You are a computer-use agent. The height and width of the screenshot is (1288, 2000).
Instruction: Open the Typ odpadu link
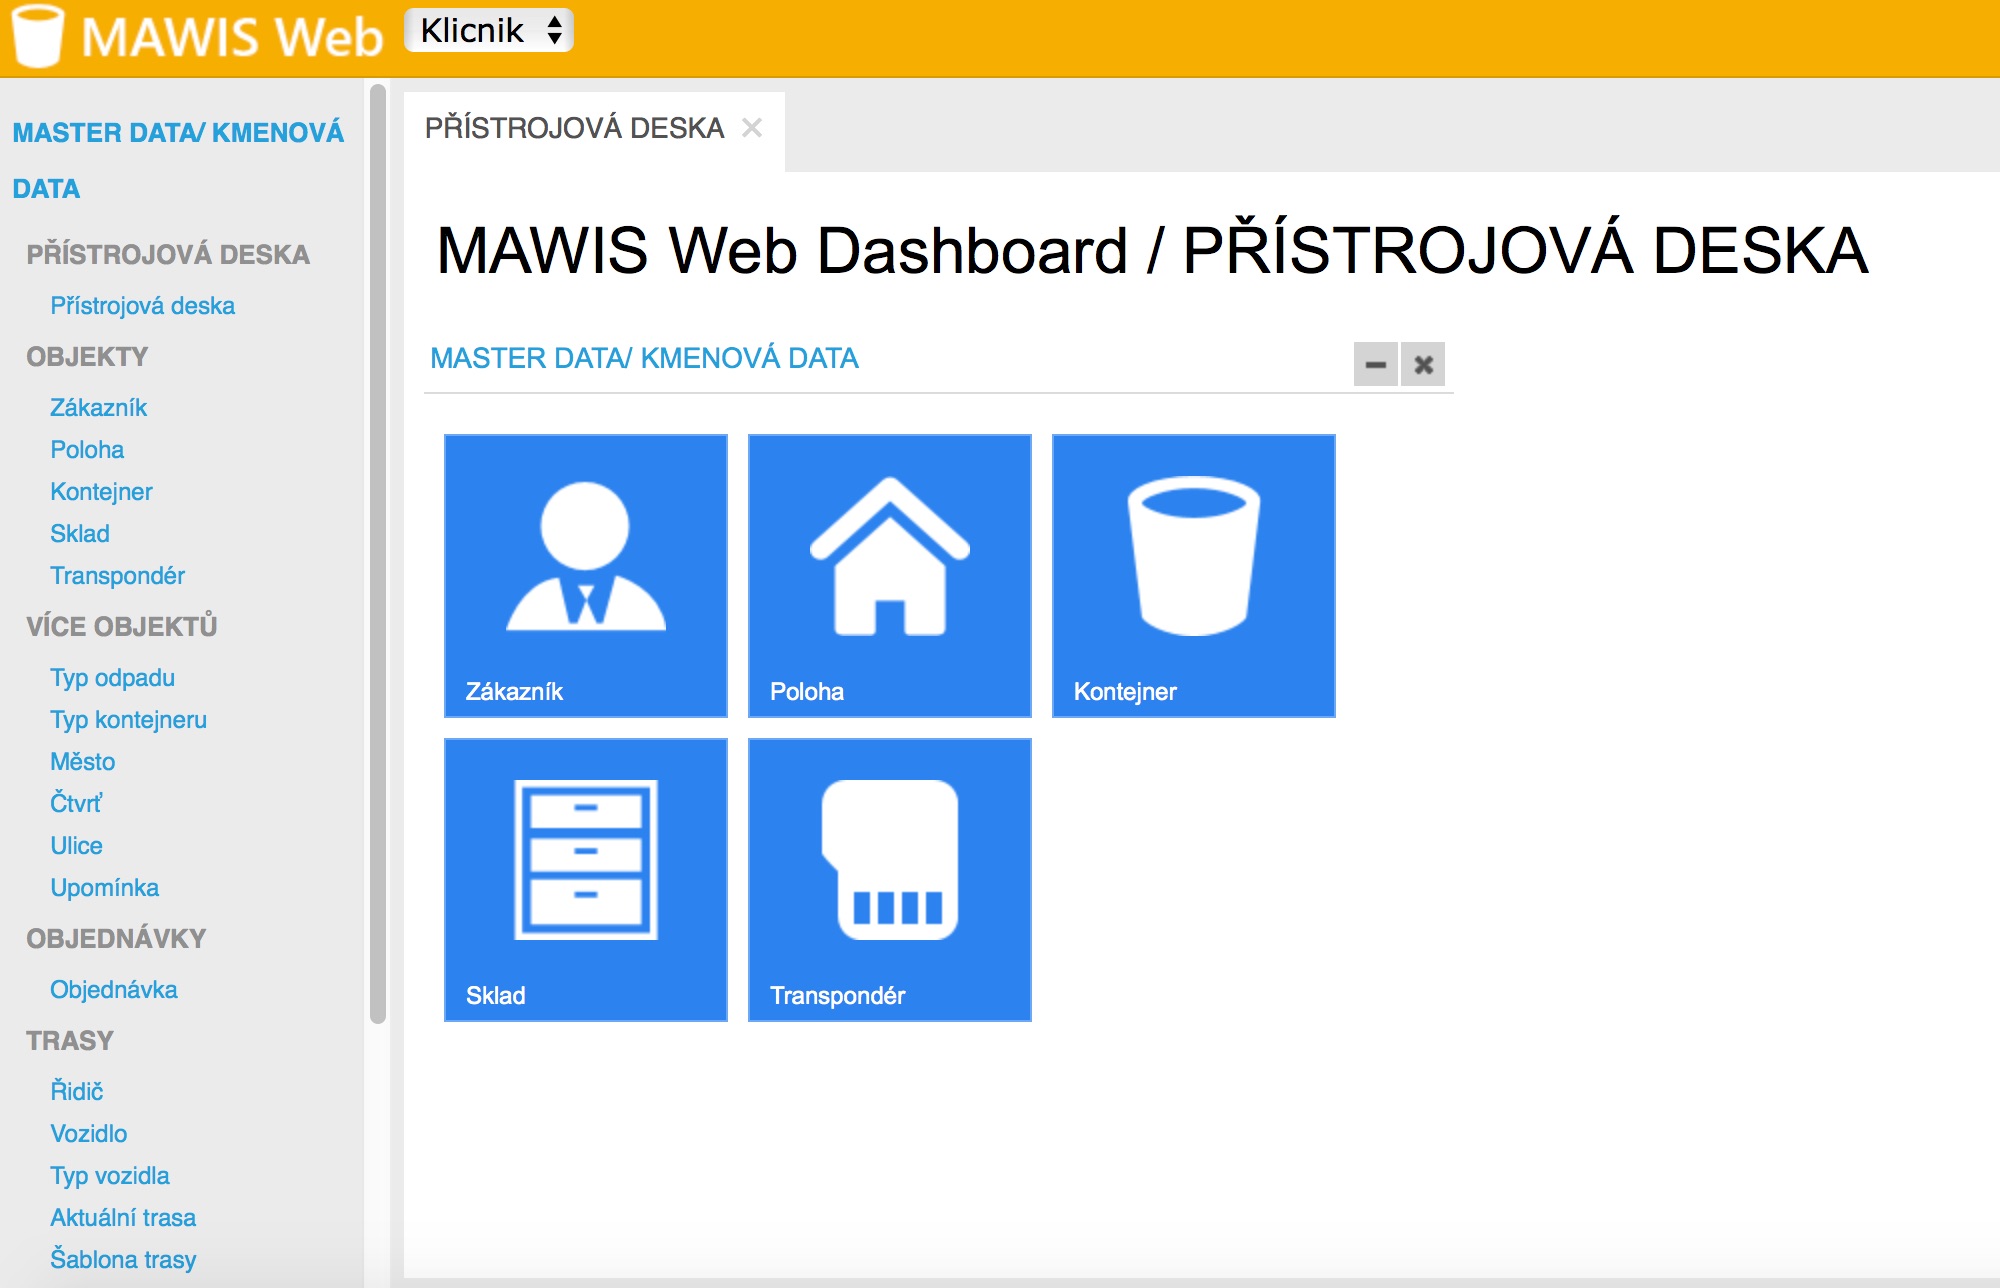coord(113,678)
